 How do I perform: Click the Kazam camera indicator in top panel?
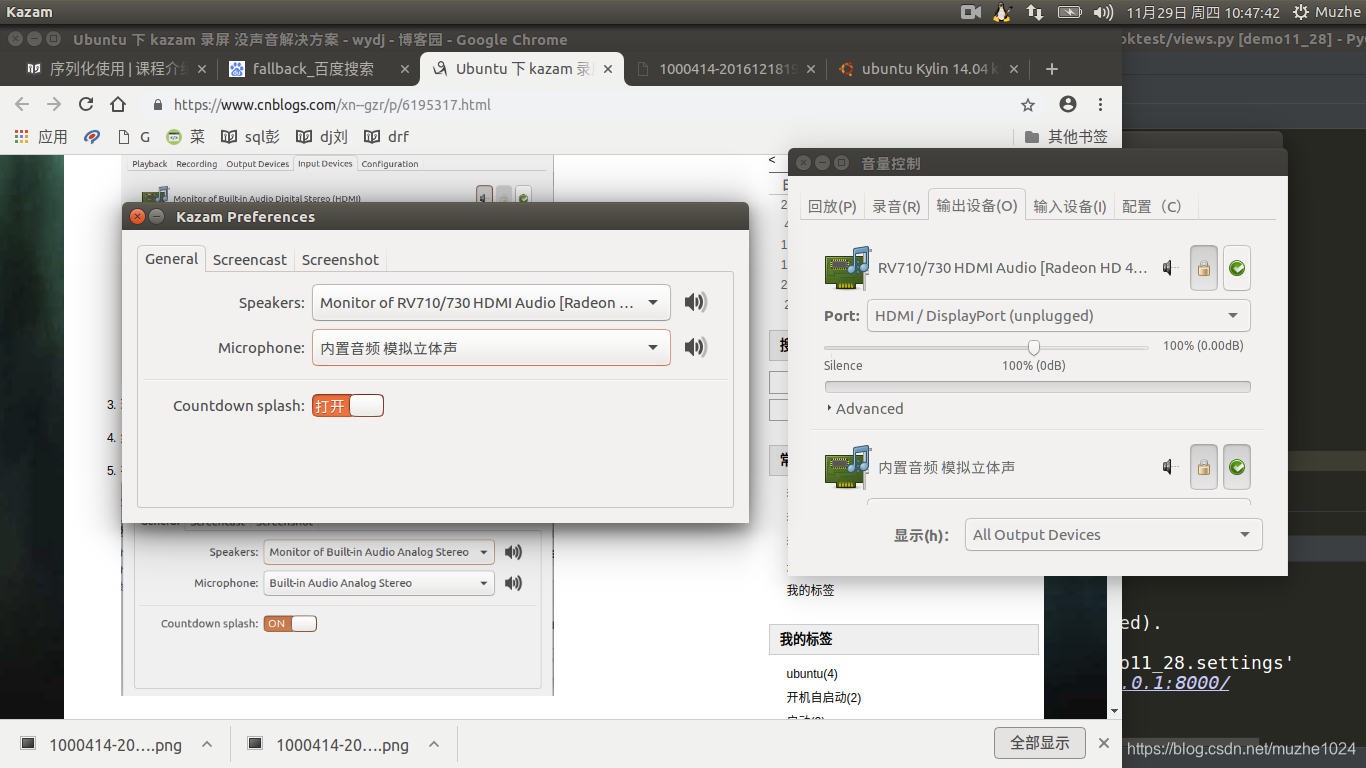pos(970,12)
